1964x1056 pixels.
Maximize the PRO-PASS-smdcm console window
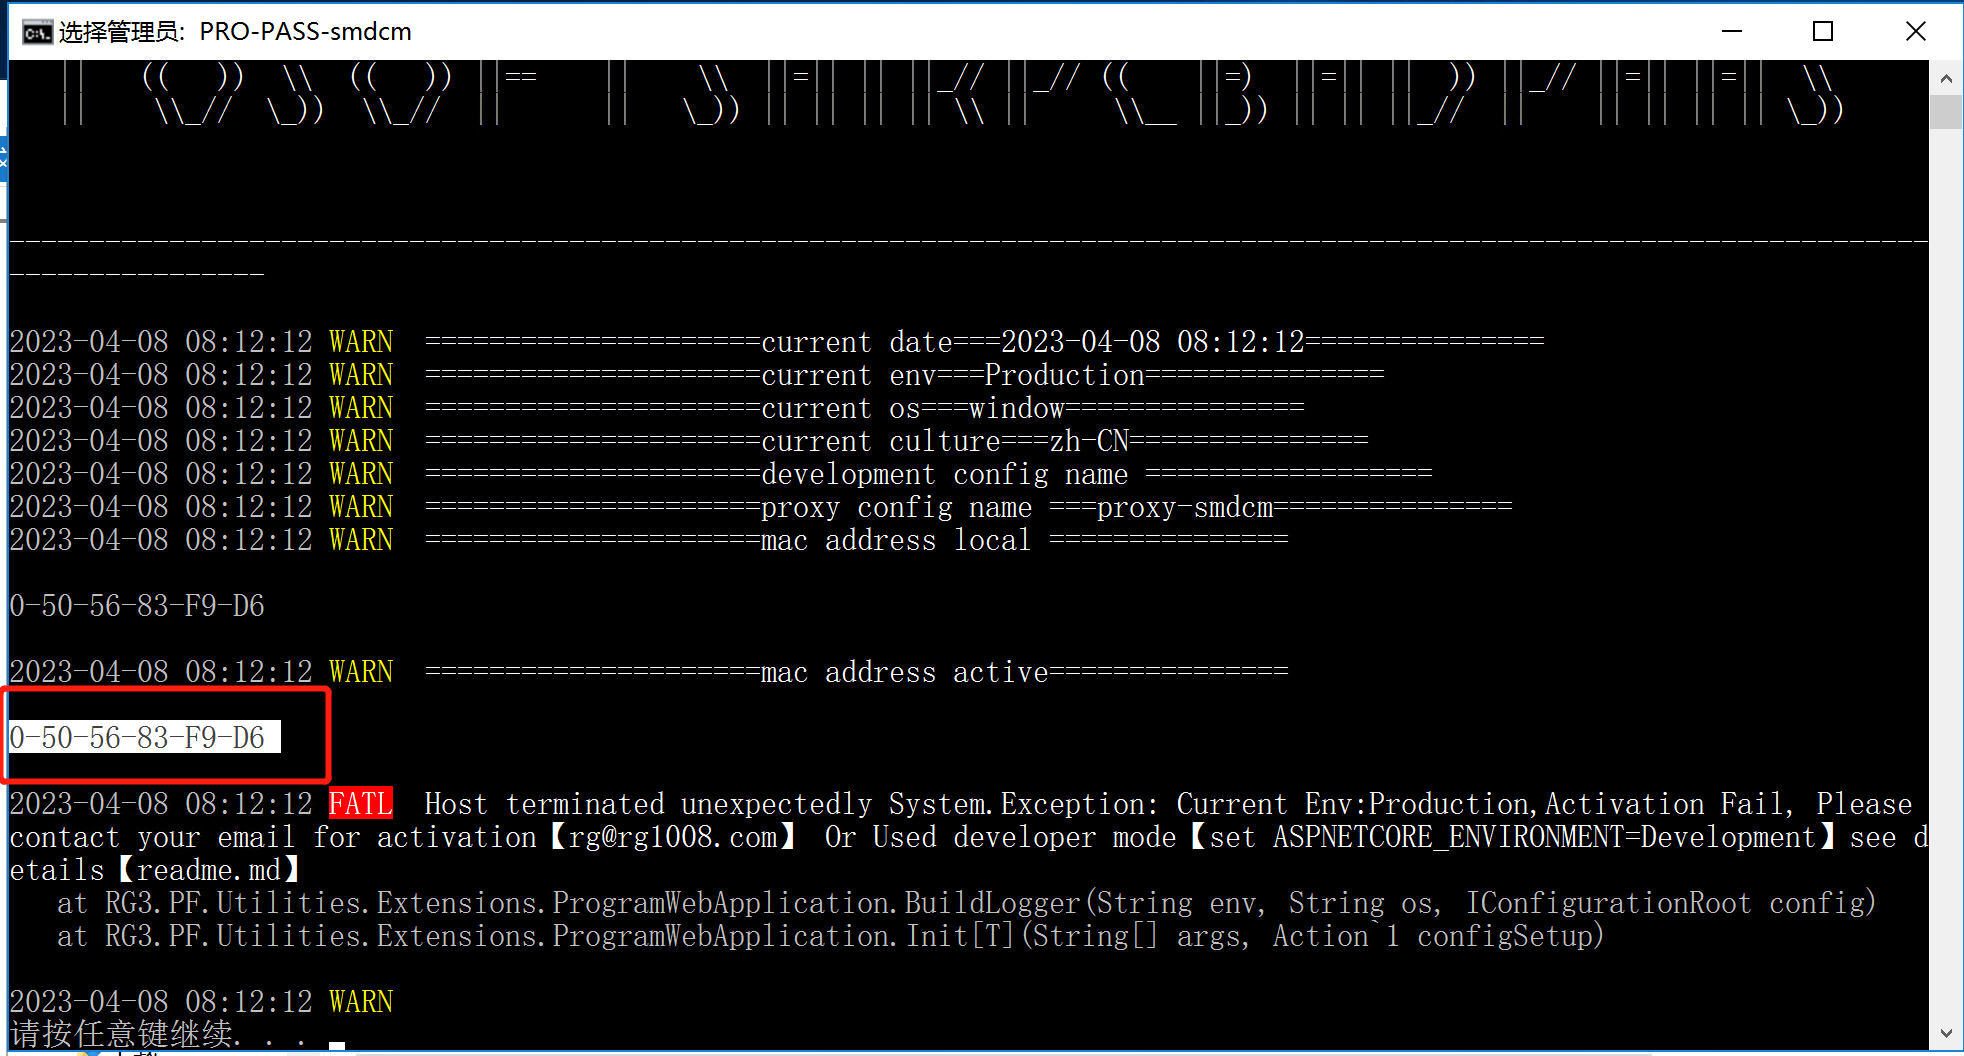(x=1823, y=31)
